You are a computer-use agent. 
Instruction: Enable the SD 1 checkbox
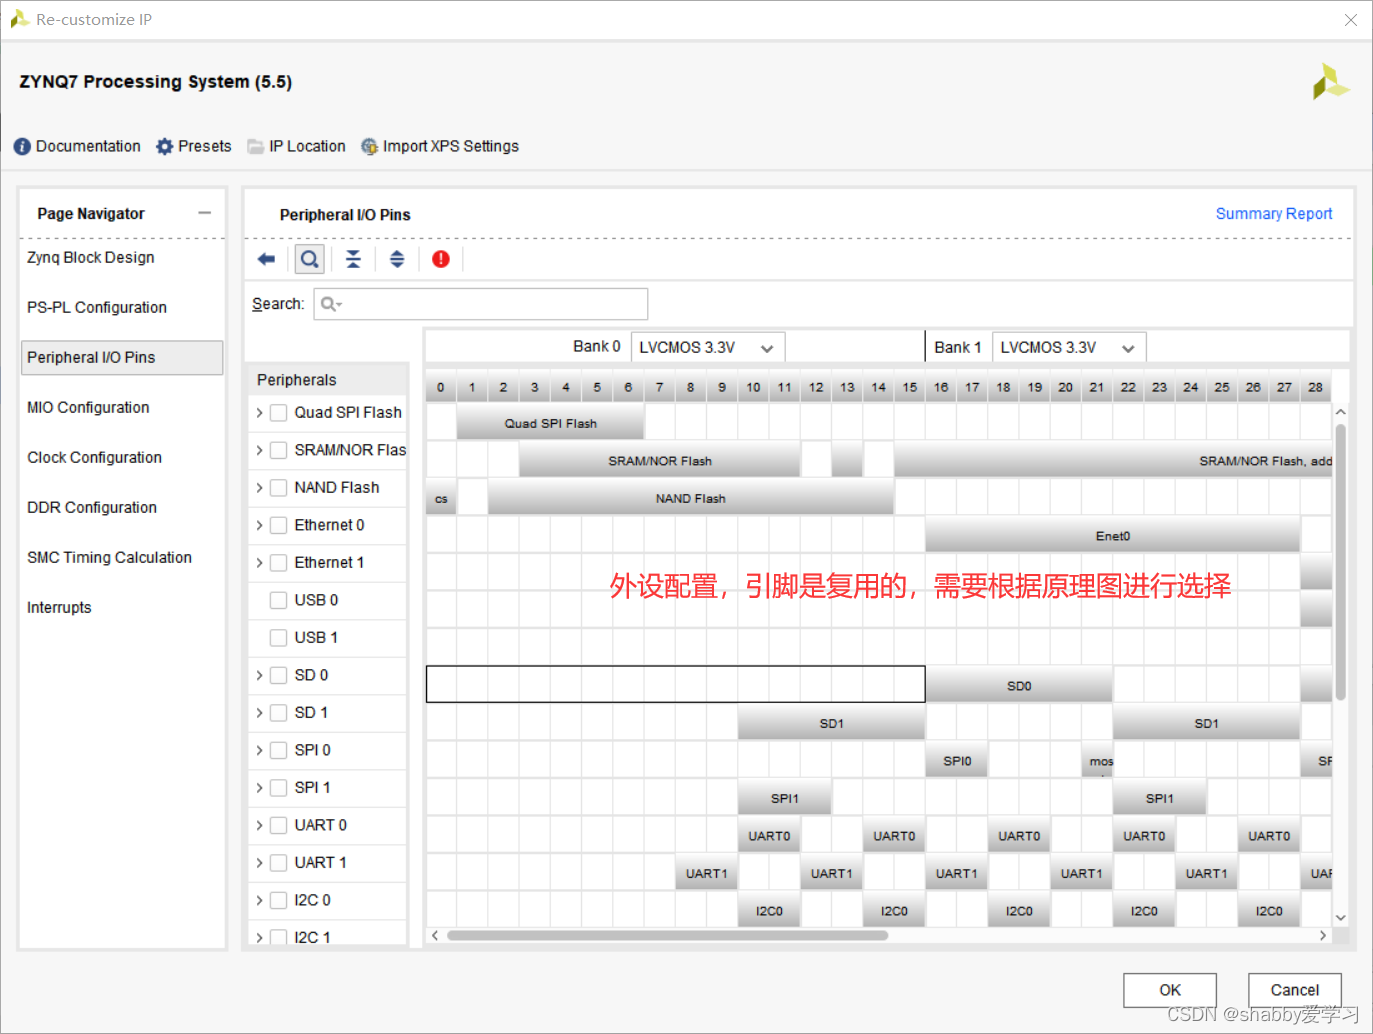pyautogui.click(x=279, y=713)
